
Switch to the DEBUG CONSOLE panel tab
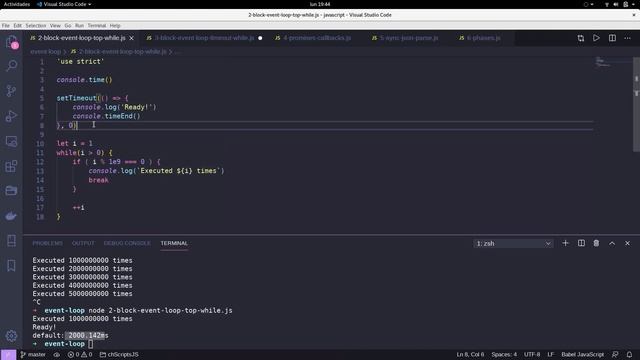click(x=127, y=243)
